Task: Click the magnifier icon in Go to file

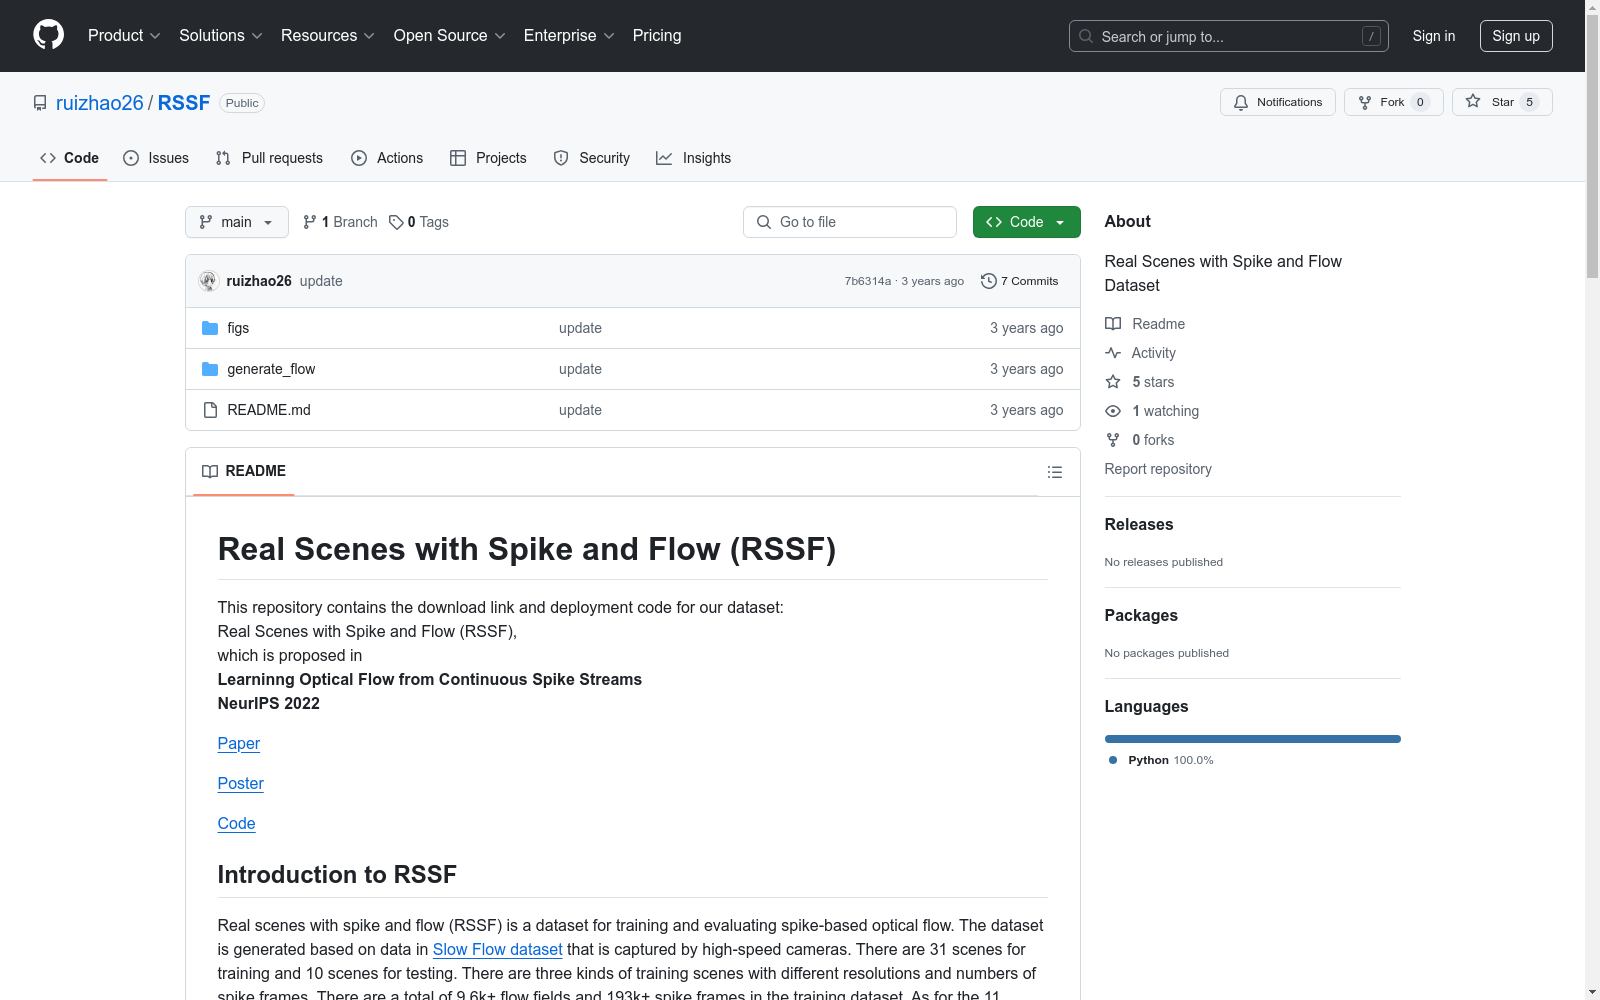Action: point(764,222)
